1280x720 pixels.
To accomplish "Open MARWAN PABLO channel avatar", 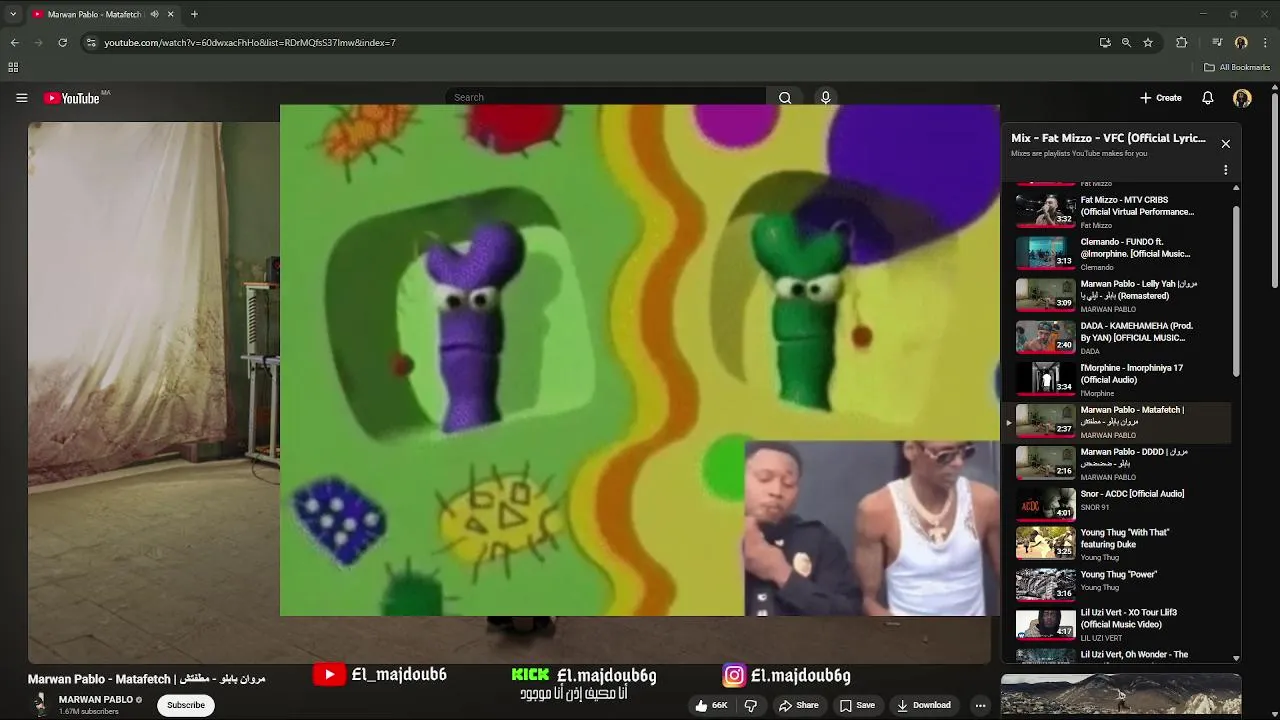I will 40,705.
